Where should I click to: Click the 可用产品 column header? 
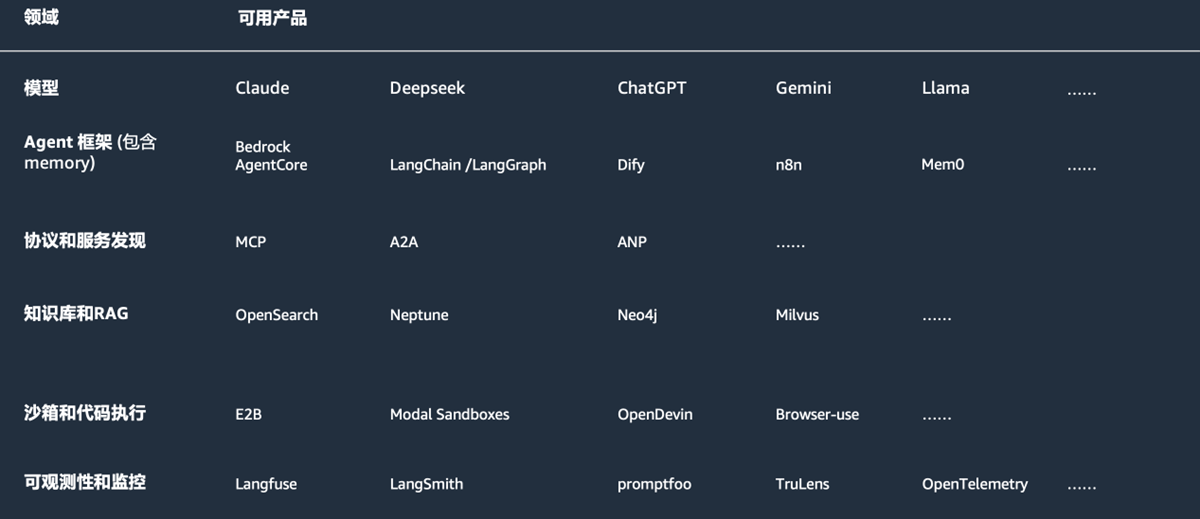(x=272, y=18)
